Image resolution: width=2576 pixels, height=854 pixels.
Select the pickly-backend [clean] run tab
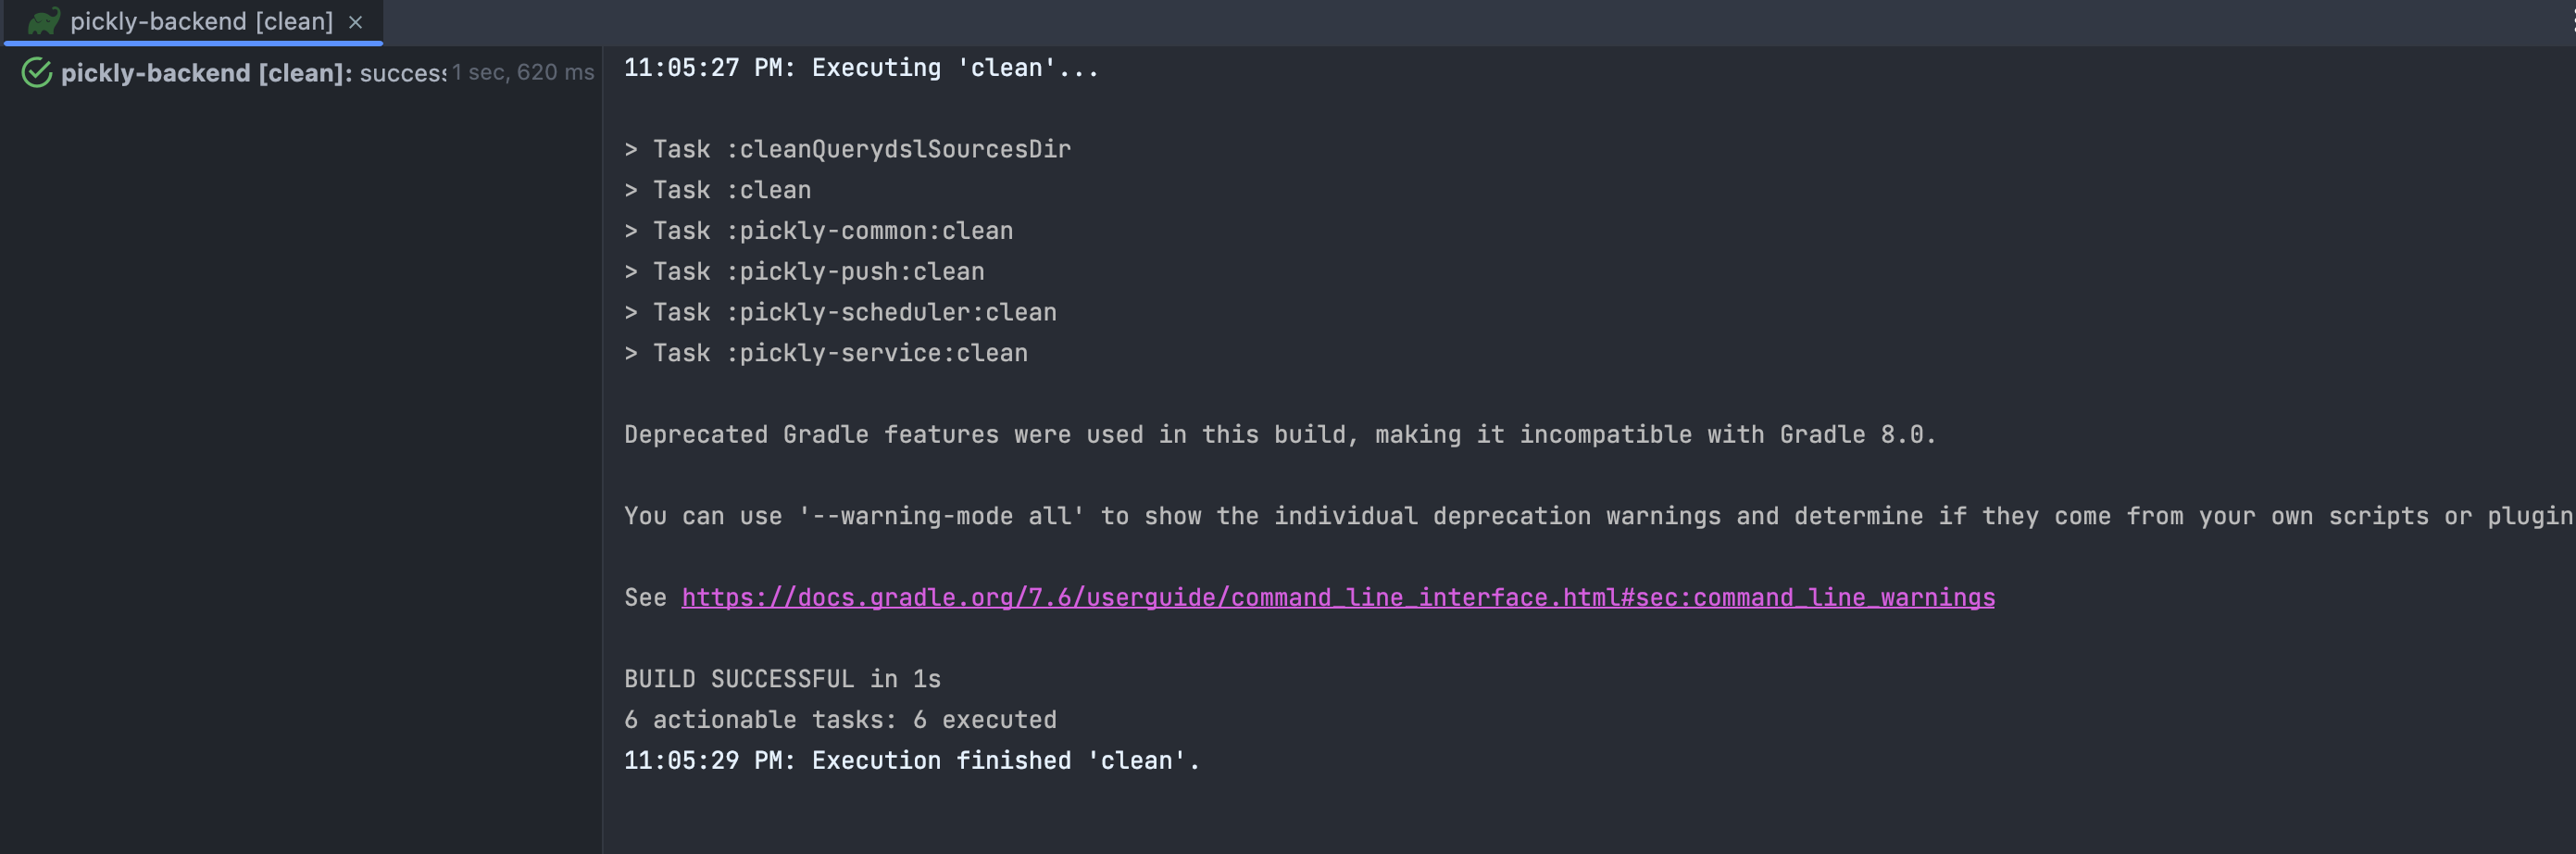[193, 22]
